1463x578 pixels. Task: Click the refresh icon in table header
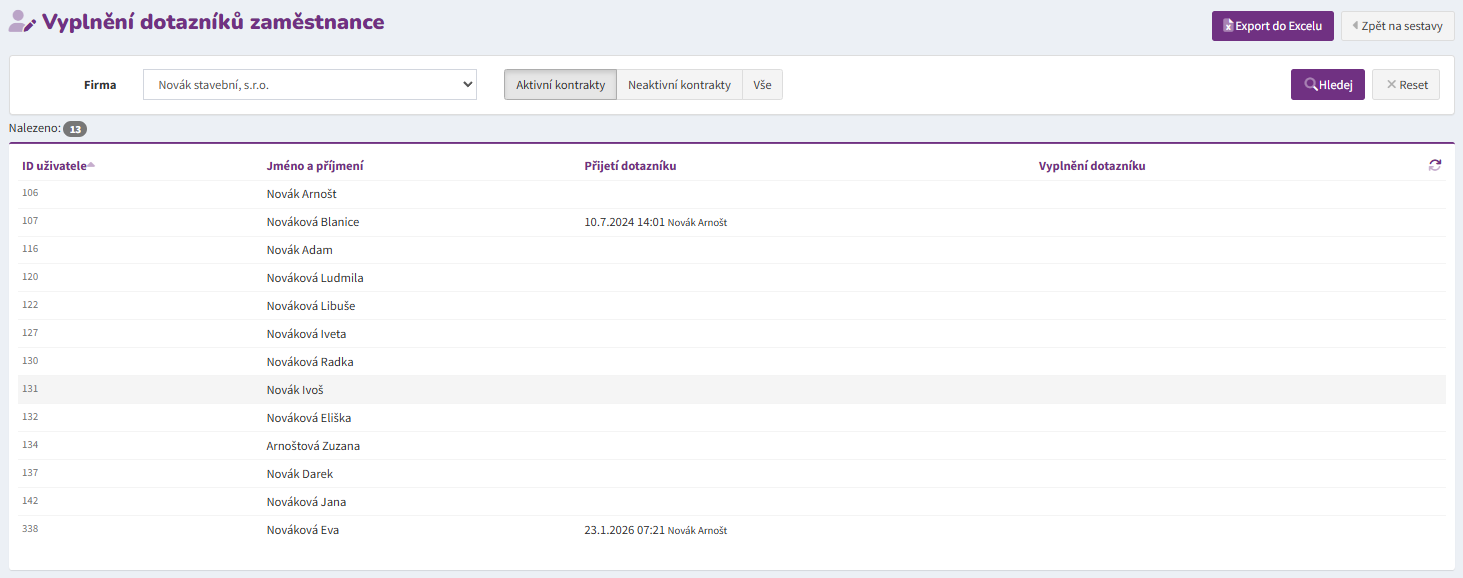[x=1435, y=165]
